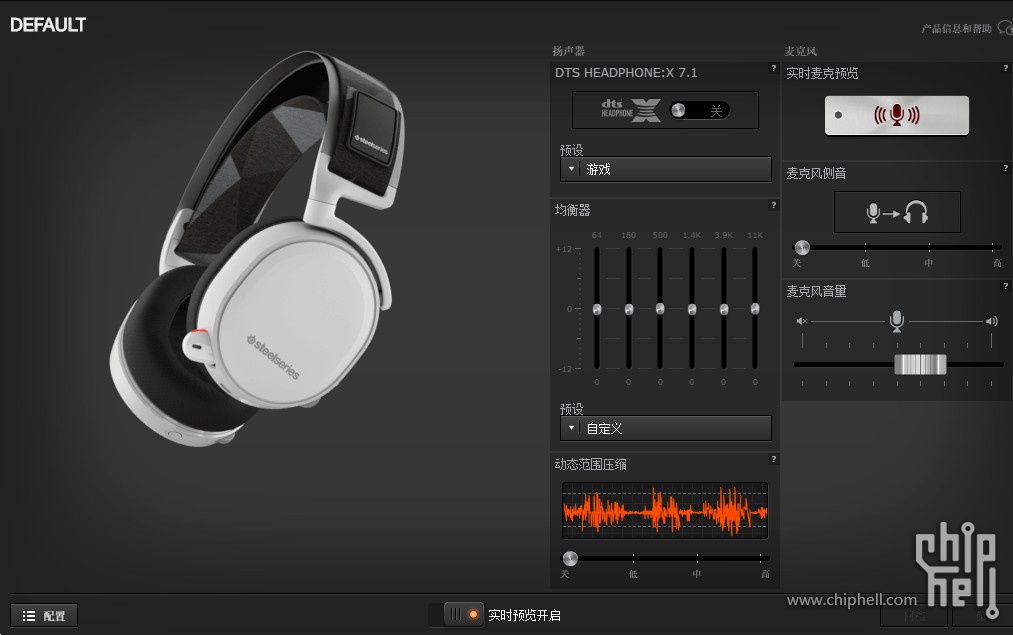Open the 配置 configurations list
The image size is (1013, 635).
point(44,616)
